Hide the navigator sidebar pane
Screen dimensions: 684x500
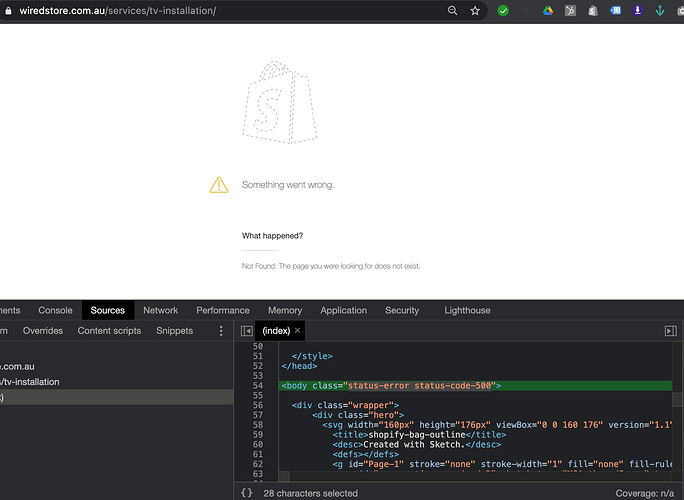pyautogui.click(x=247, y=331)
